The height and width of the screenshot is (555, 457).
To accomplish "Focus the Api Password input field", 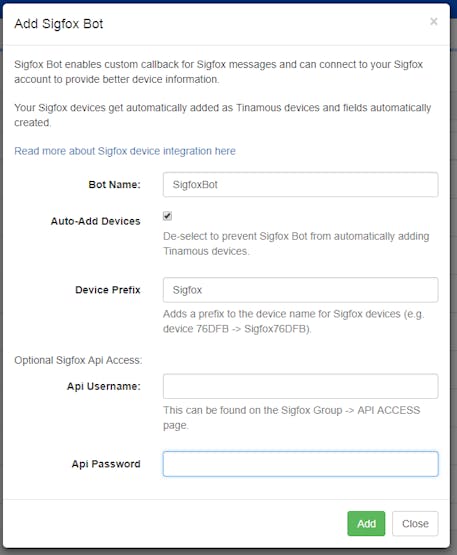I will point(301,464).
